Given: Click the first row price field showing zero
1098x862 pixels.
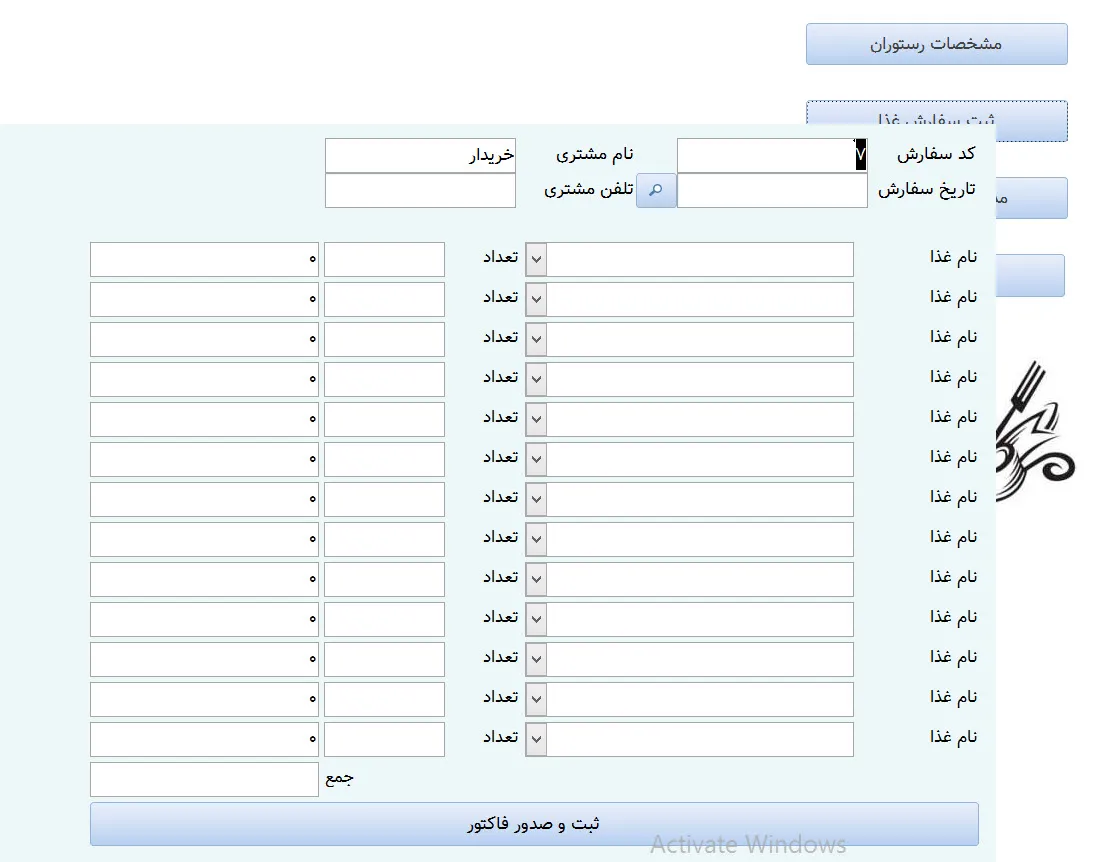Looking at the screenshot, I should pos(204,260).
